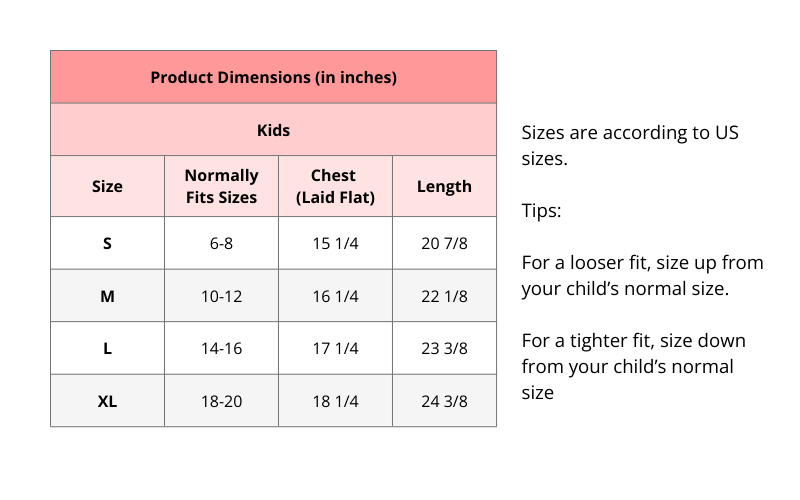Click the 17 1/4 chest measurement
Image resolution: width=800 pixels, height=500 pixels.
tap(335, 348)
